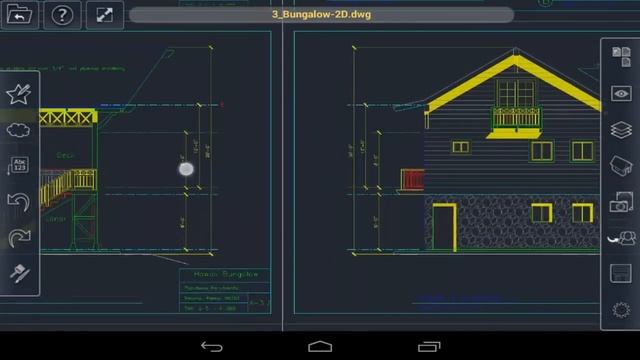Click the 3_Bungalow-2D.dwg title bar

[x=321, y=15]
